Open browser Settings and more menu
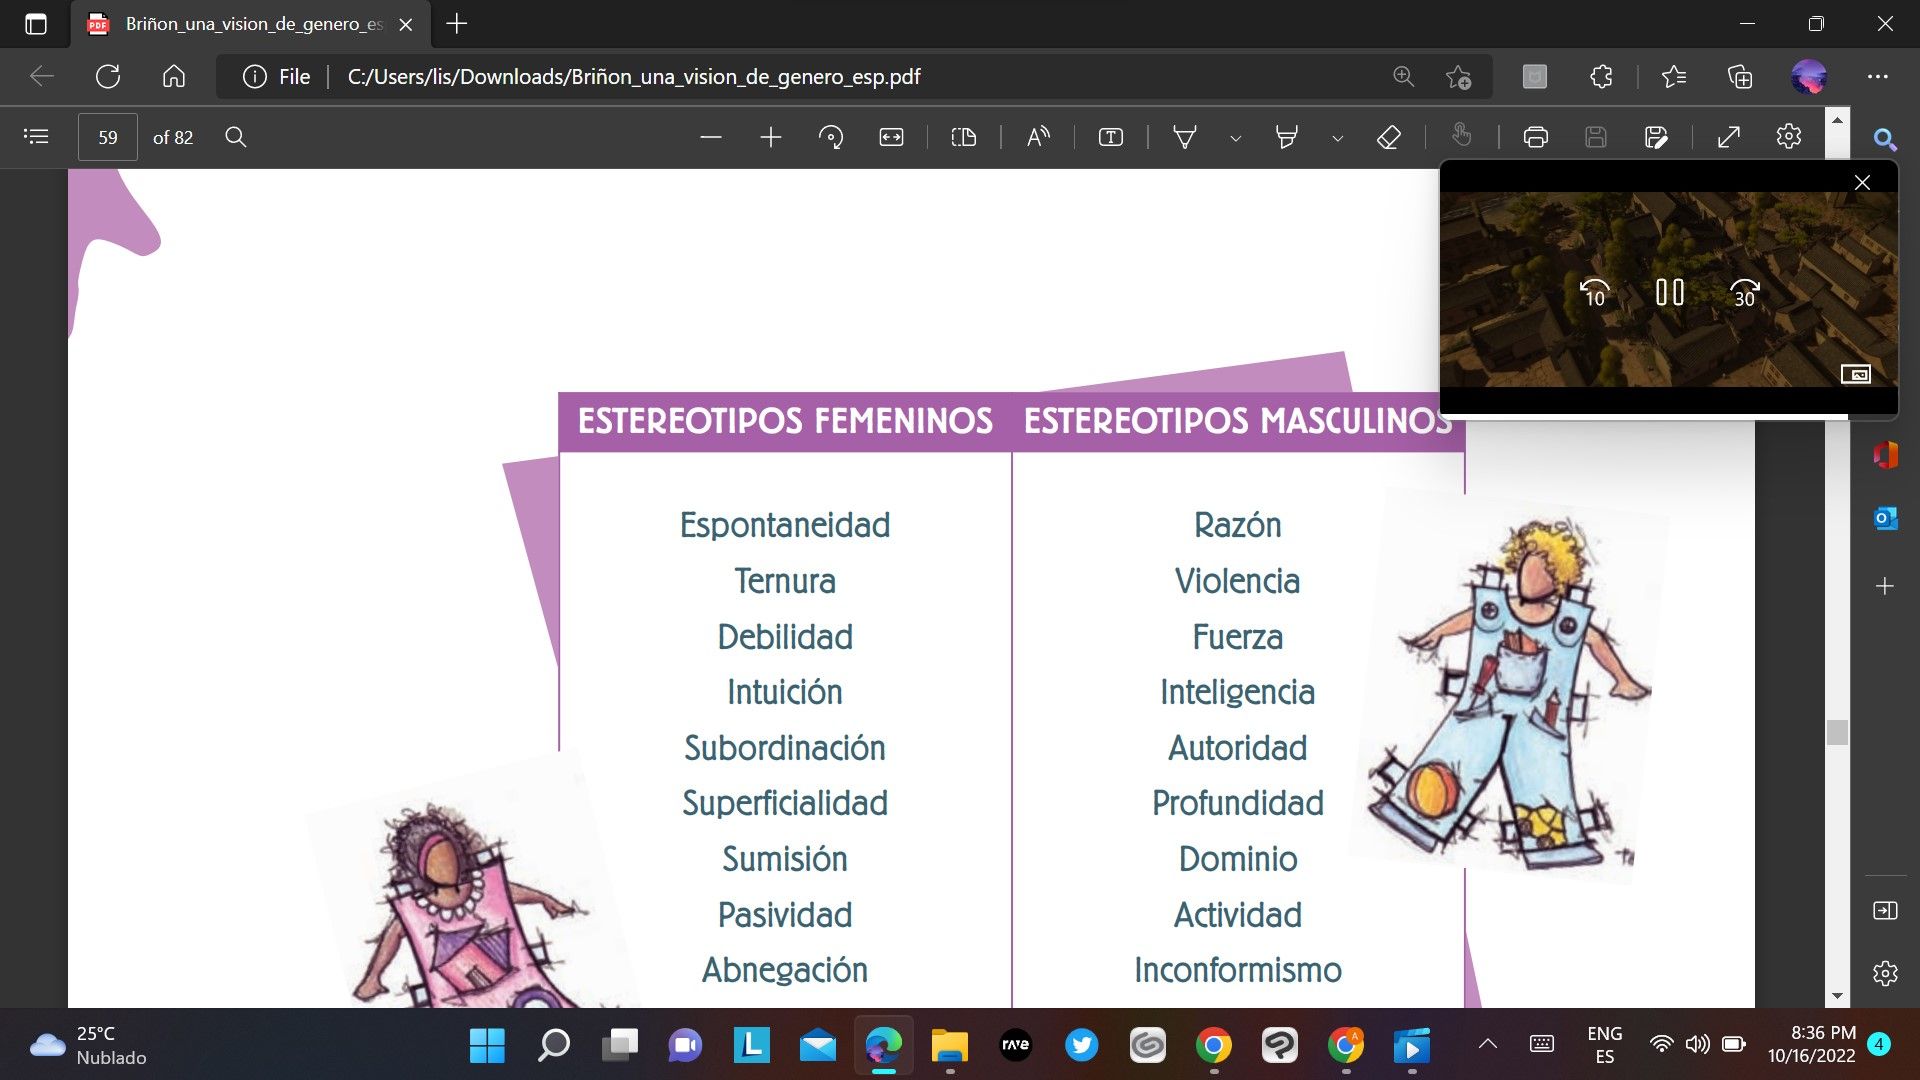 pos(1879,76)
